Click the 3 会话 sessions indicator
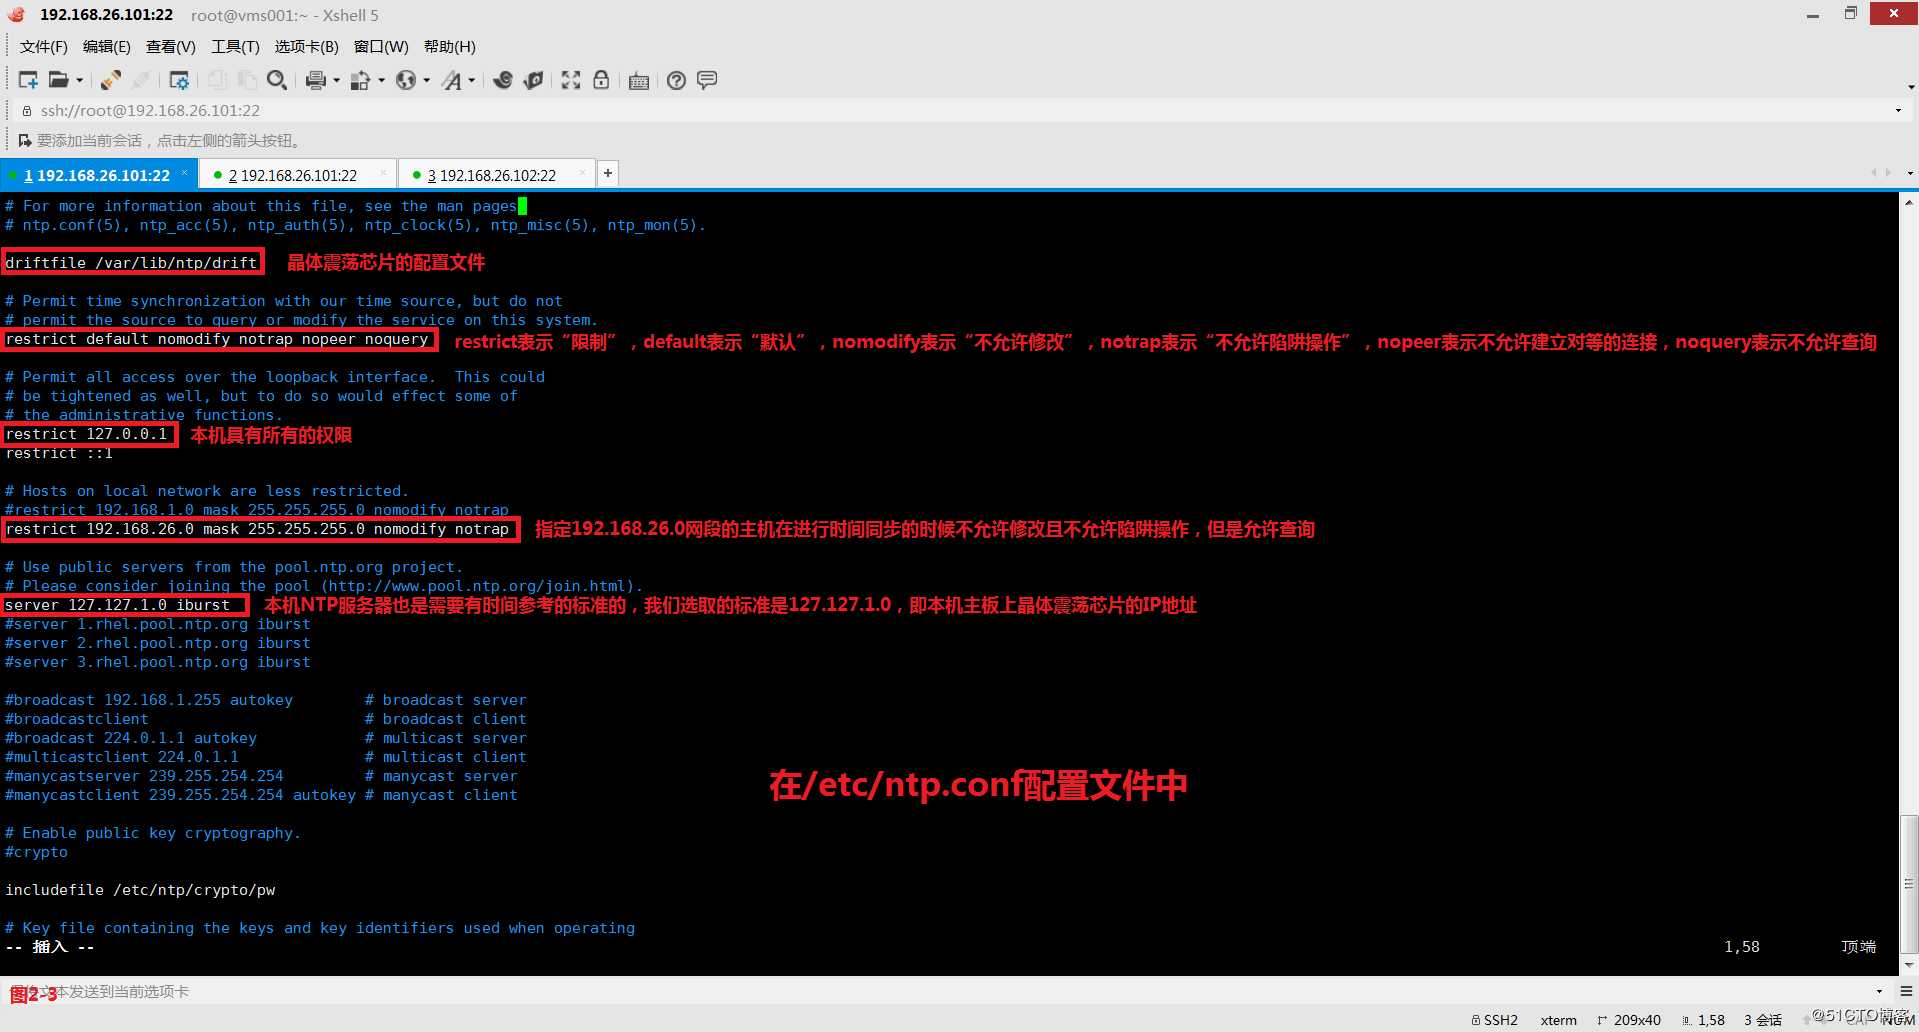This screenshot has width=1919, height=1032. [1763, 1020]
